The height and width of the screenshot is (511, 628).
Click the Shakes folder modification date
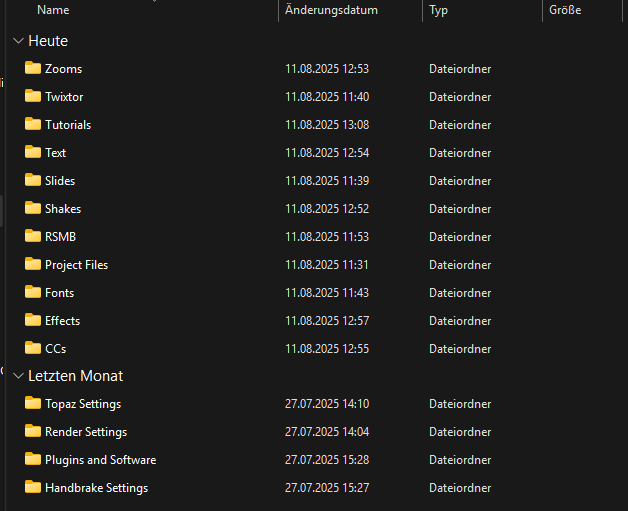pos(327,209)
